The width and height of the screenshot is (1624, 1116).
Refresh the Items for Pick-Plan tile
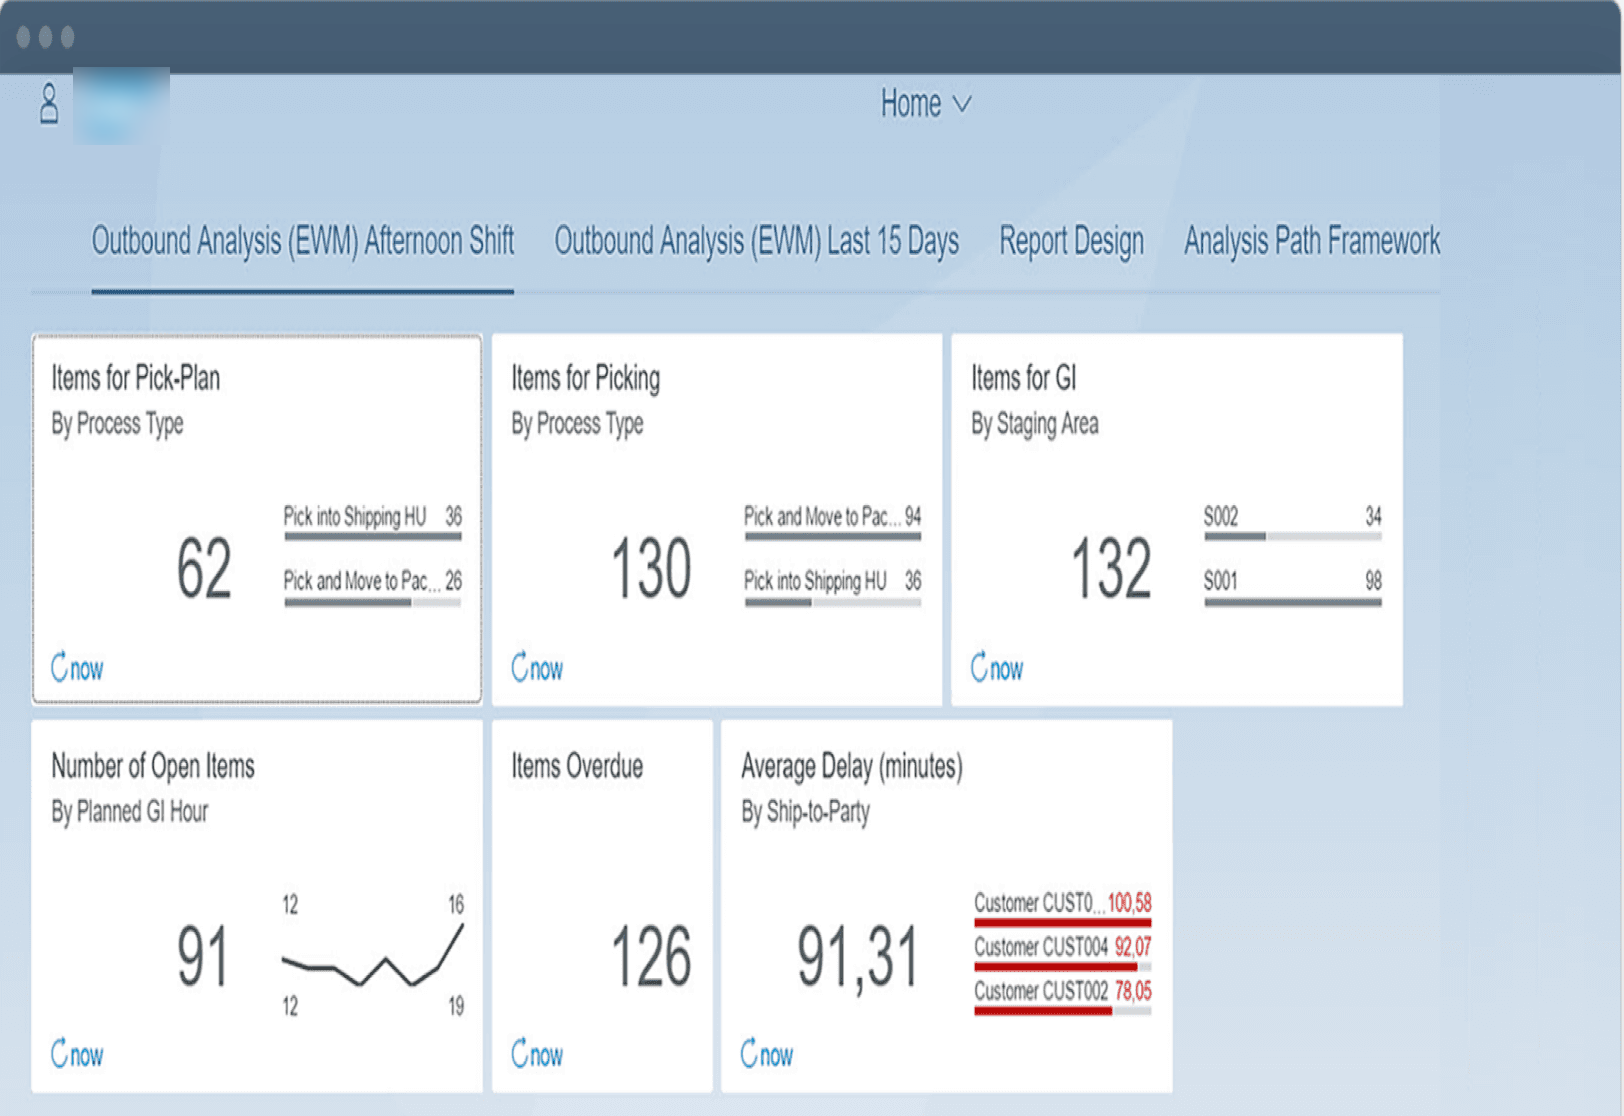[x=77, y=667]
